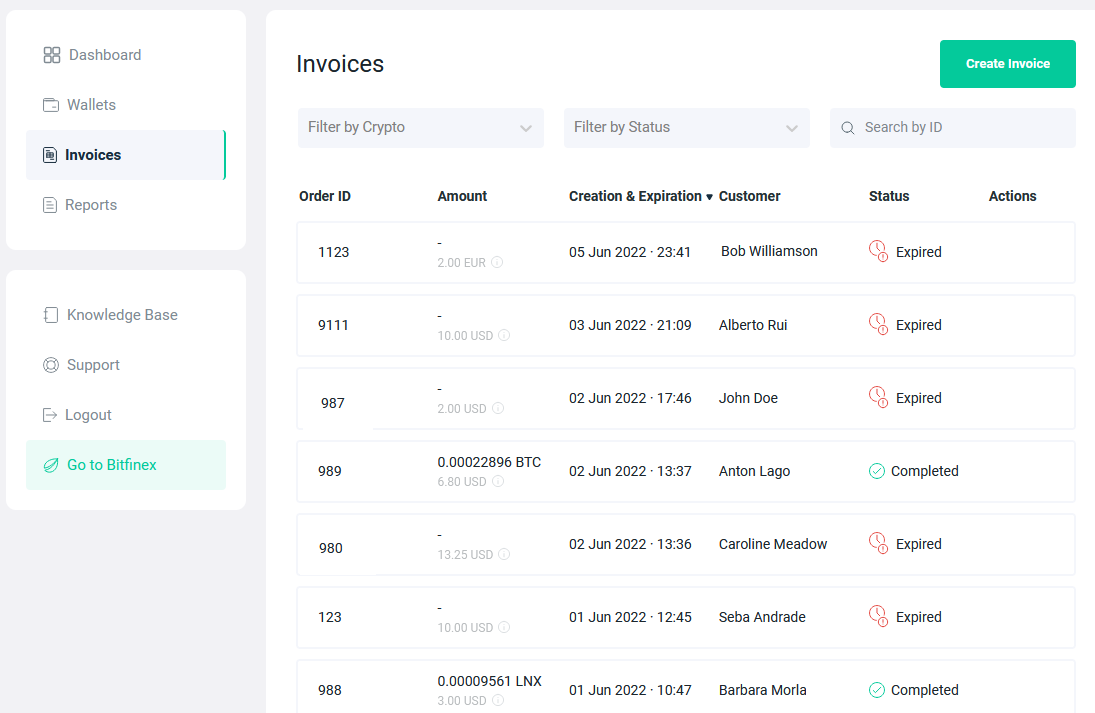The image size is (1095, 713).
Task: Click order ID 9111
Action: [333, 325]
